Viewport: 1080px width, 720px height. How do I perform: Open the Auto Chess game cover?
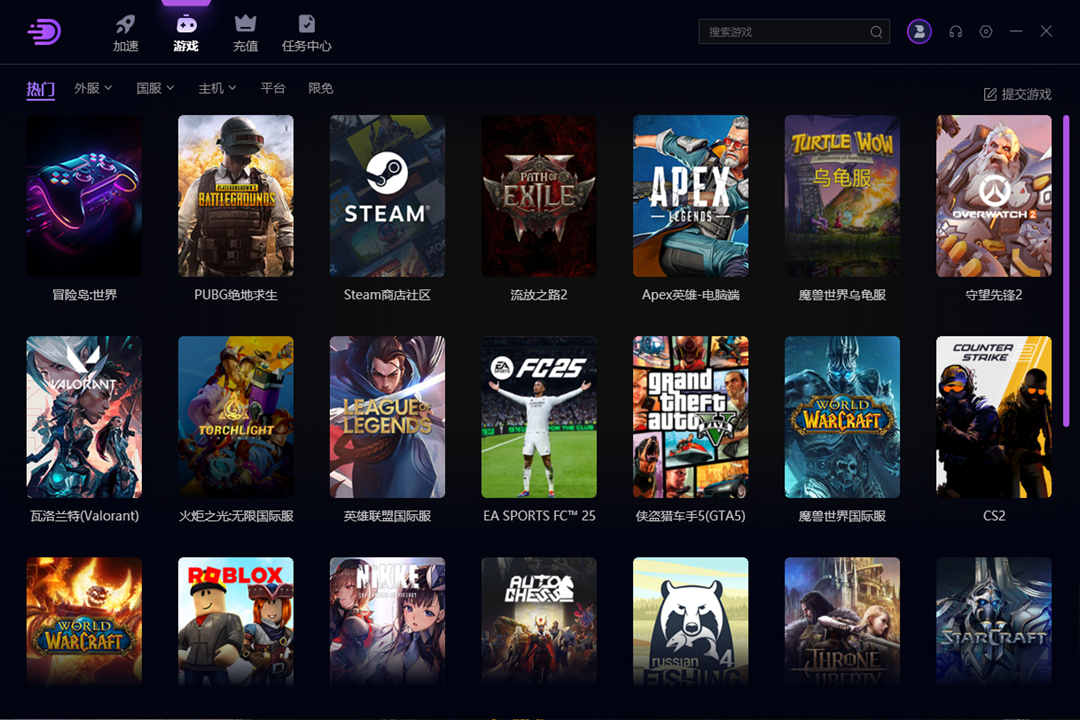tap(539, 621)
